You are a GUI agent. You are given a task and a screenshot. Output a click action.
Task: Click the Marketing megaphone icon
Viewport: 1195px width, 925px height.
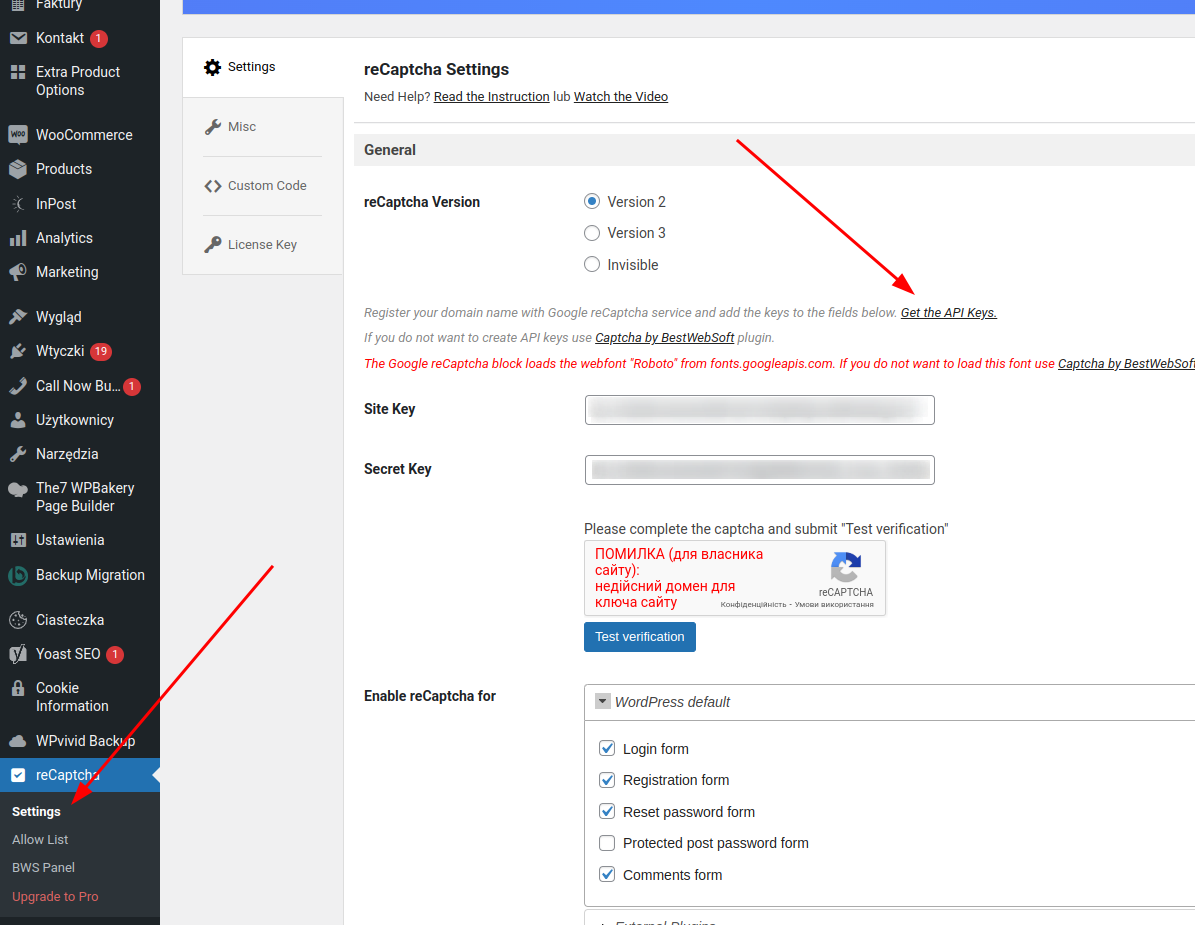coord(18,272)
